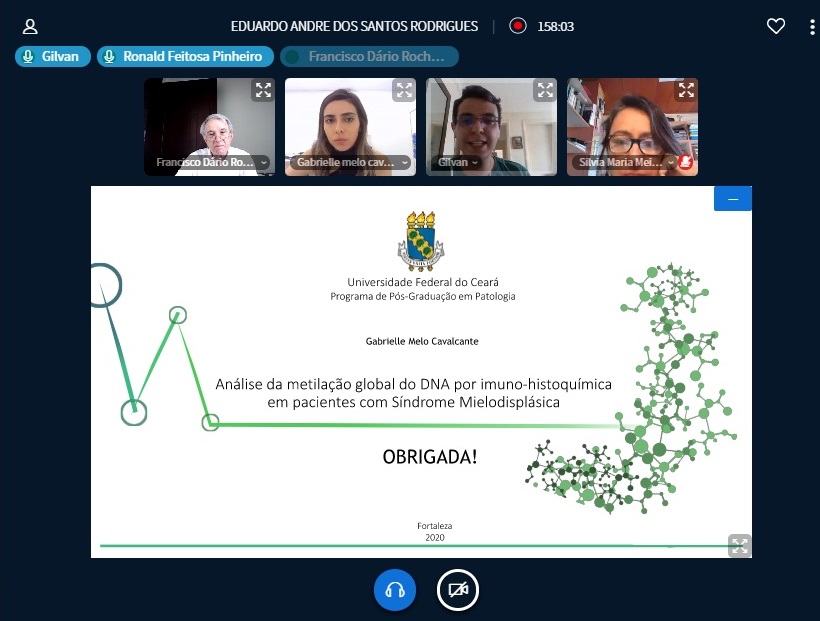Screen dimensions: 820x621
Task: Click the disabled camera icon to enable video
Action: click(457, 590)
